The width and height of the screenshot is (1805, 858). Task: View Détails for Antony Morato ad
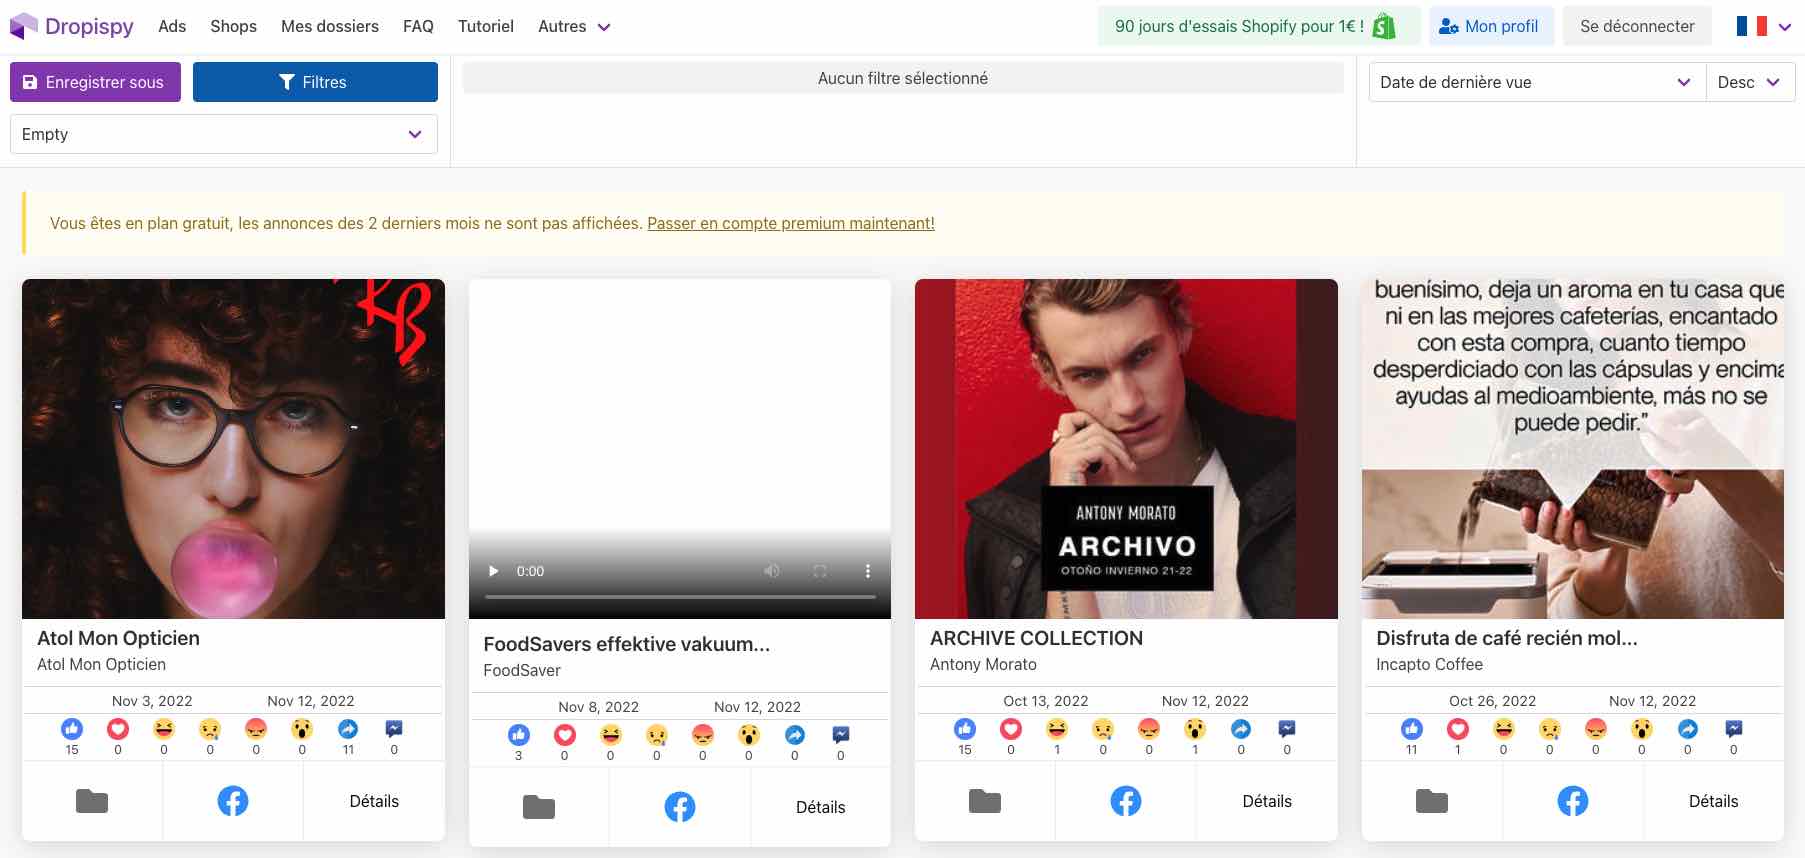click(x=1267, y=801)
